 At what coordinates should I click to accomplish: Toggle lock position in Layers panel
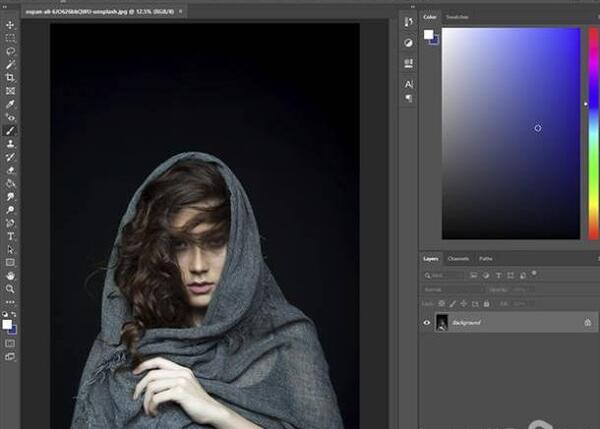(464, 303)
